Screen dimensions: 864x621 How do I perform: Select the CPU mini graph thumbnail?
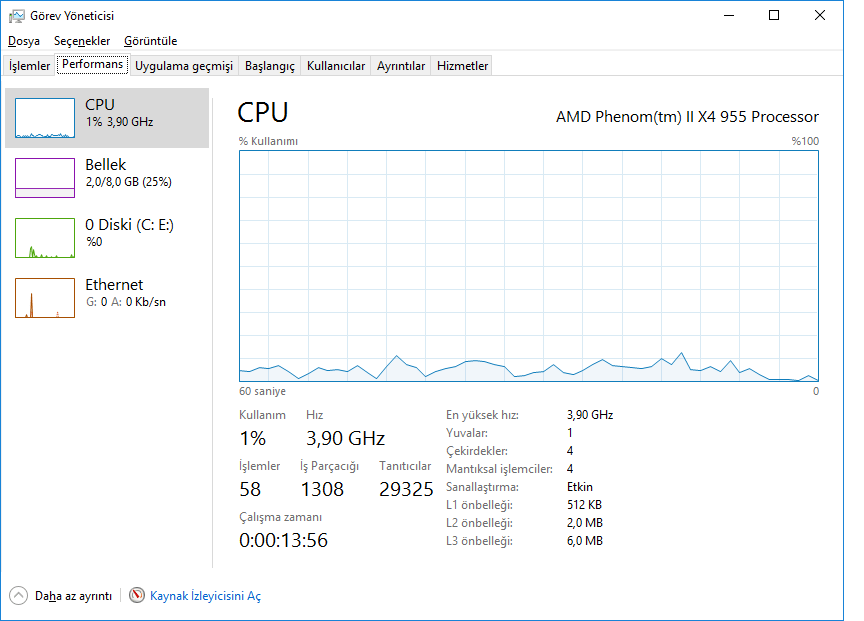pos(45,118)
